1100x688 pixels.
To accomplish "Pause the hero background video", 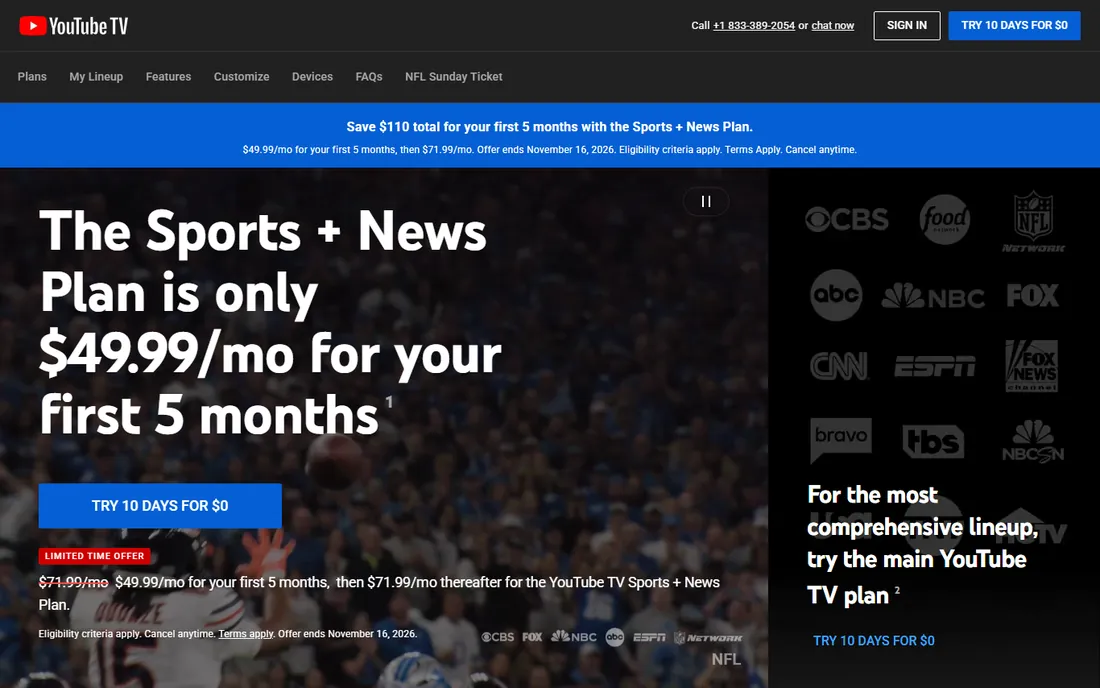I will 706,201.
